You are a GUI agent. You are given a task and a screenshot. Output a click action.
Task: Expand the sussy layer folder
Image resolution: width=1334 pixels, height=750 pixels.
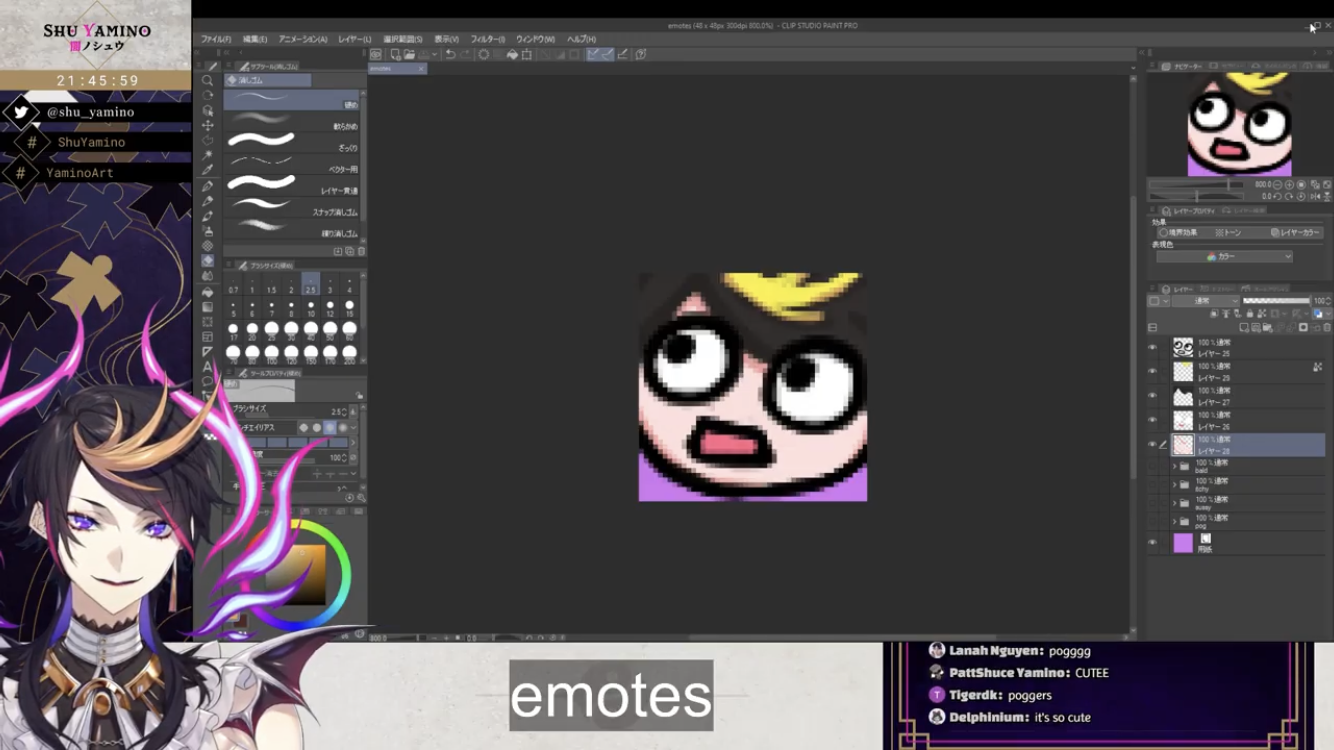click(x=1175, y=503)
